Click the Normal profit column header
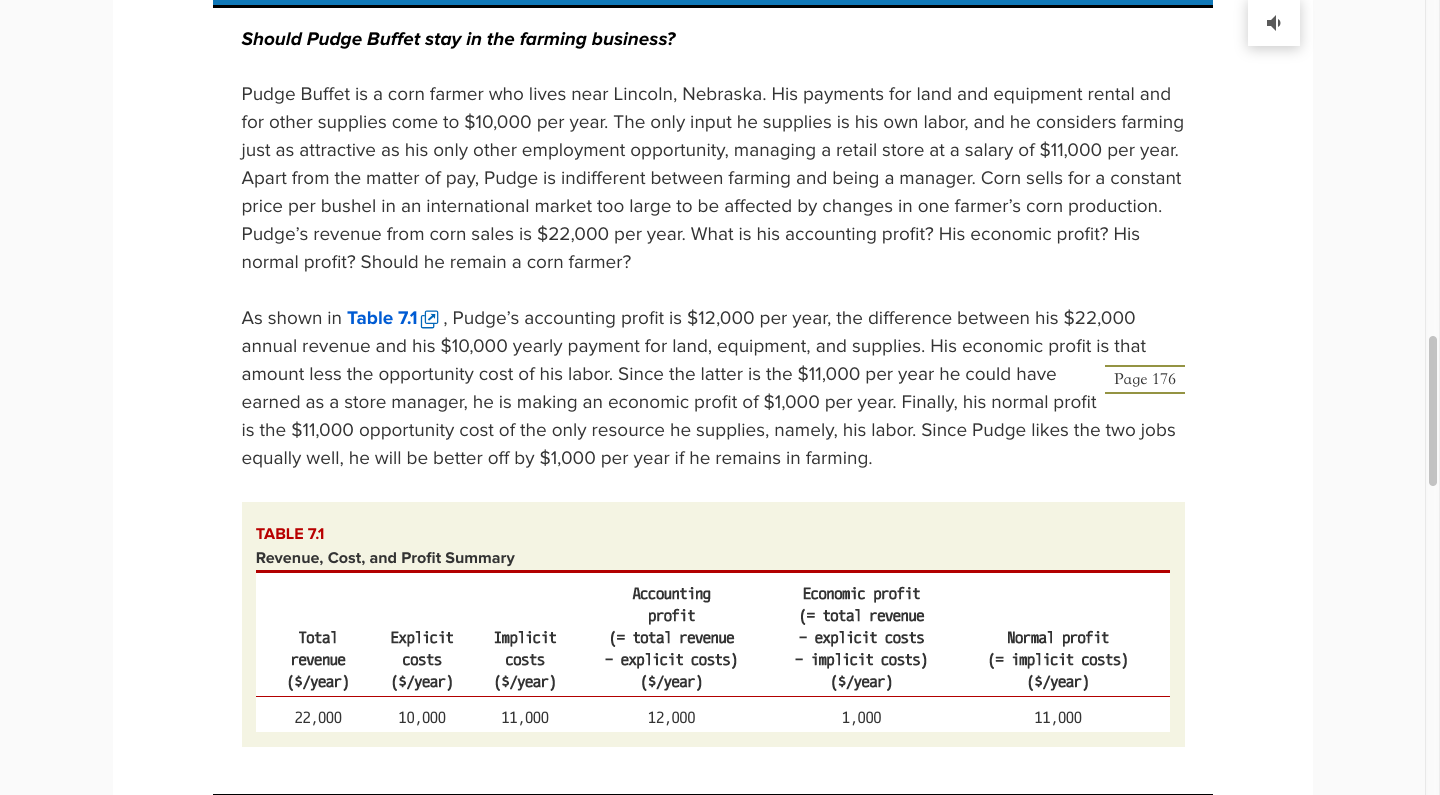This screenshot has height=795, width=1440. pyautogui.click(x=1058, y=660)
